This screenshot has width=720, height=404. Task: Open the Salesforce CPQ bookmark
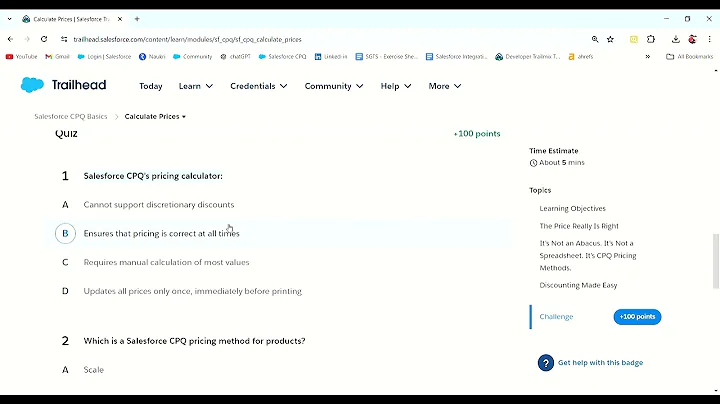(x=282, y=56)
